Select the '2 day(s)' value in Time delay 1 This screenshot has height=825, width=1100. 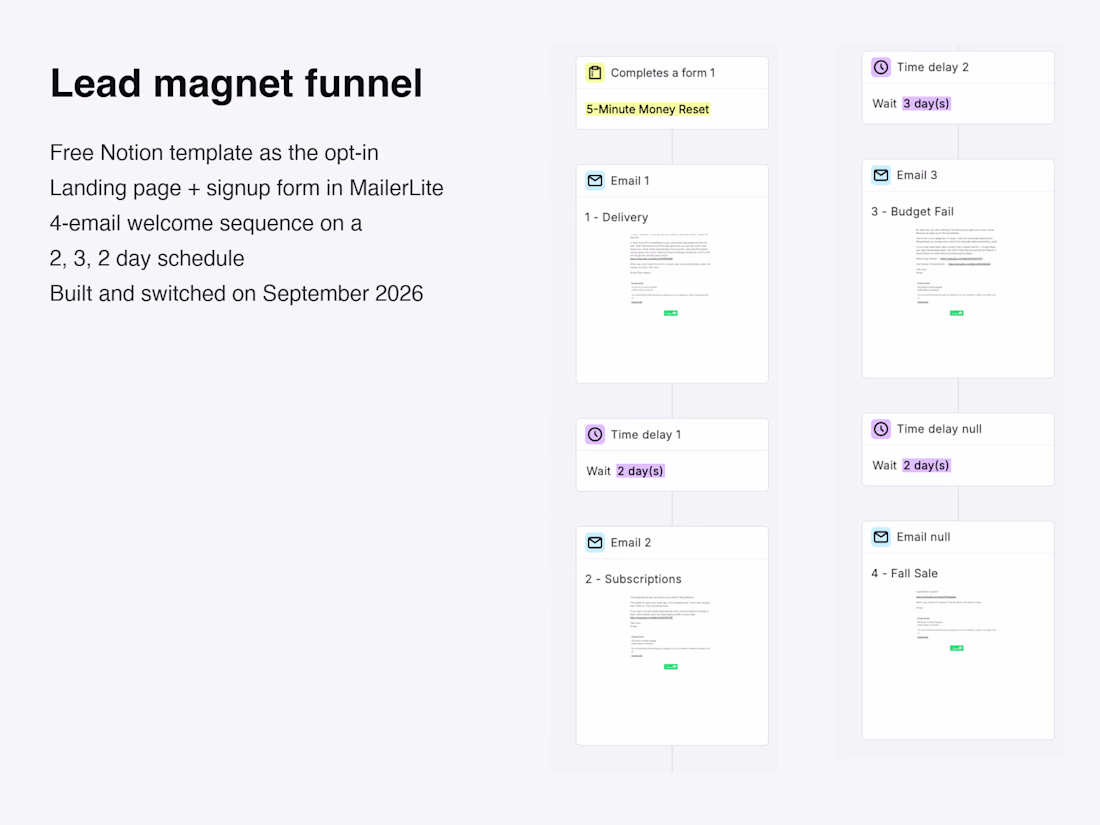pyautogui.click(x=640, y=471)
